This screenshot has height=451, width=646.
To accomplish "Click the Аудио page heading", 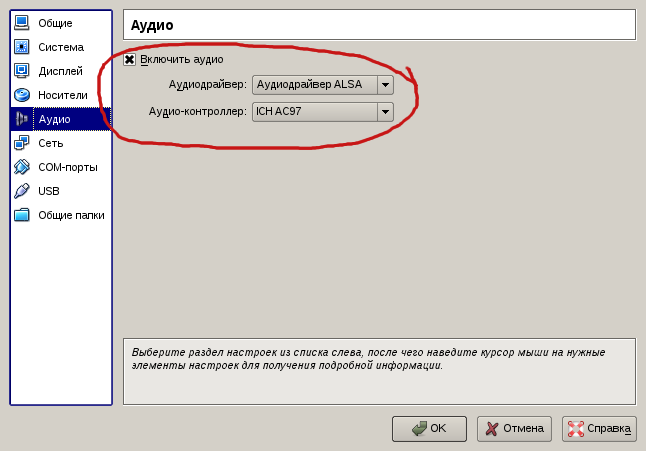I will click(152, 25).
